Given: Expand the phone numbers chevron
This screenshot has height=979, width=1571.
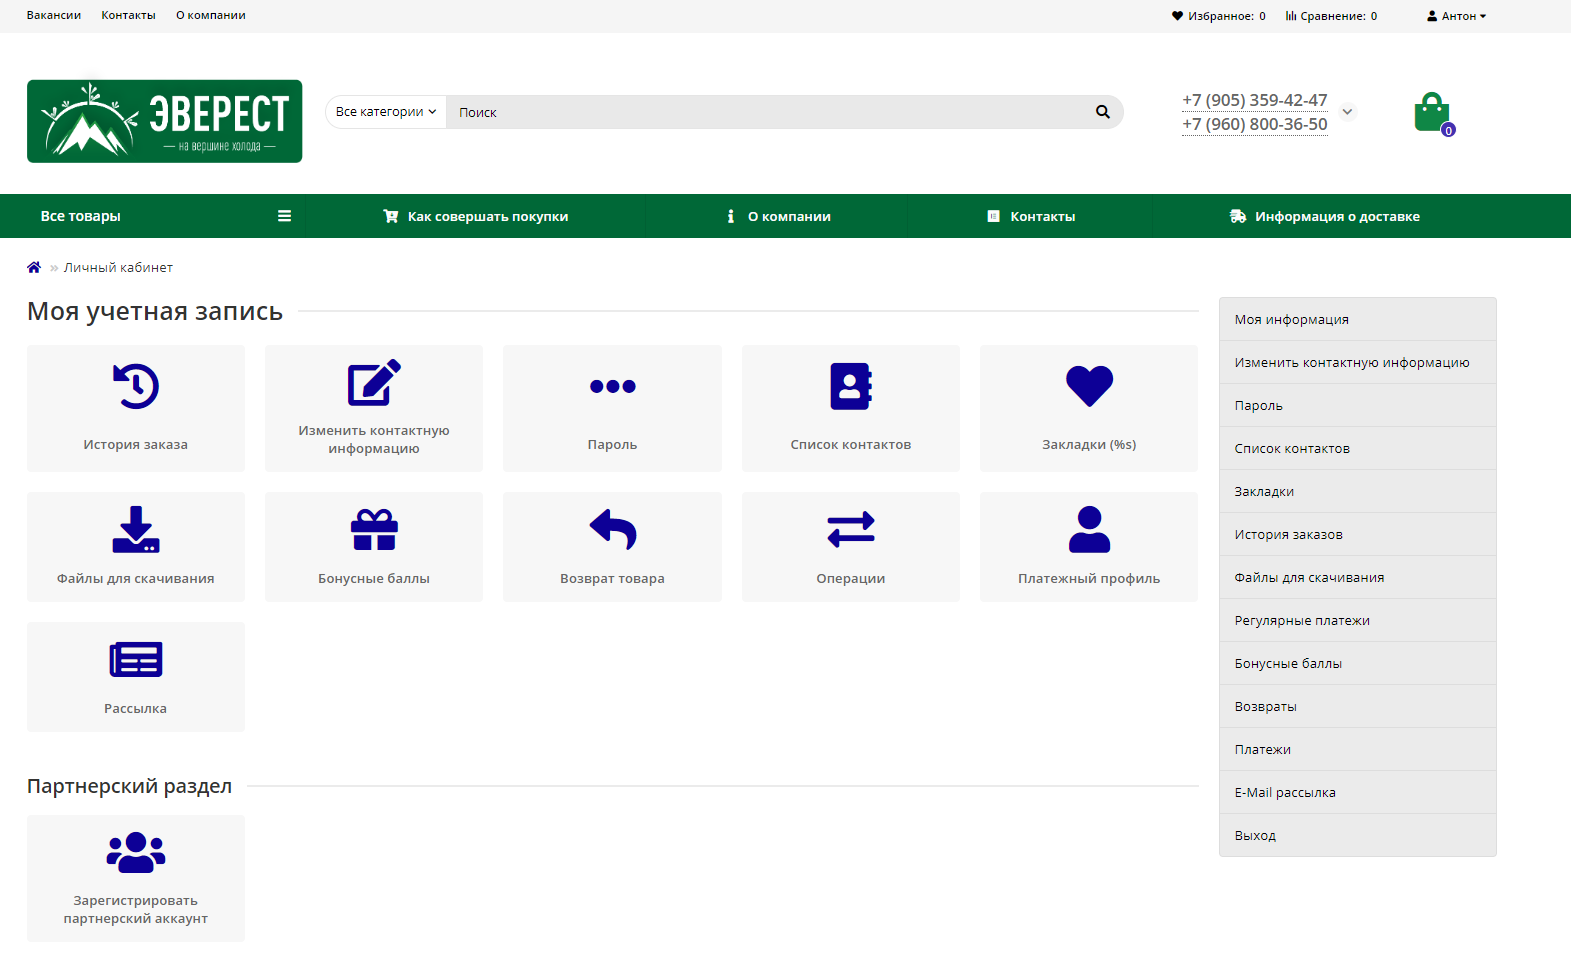Looking at the screenshot, I should click(x=1347, y=112).
